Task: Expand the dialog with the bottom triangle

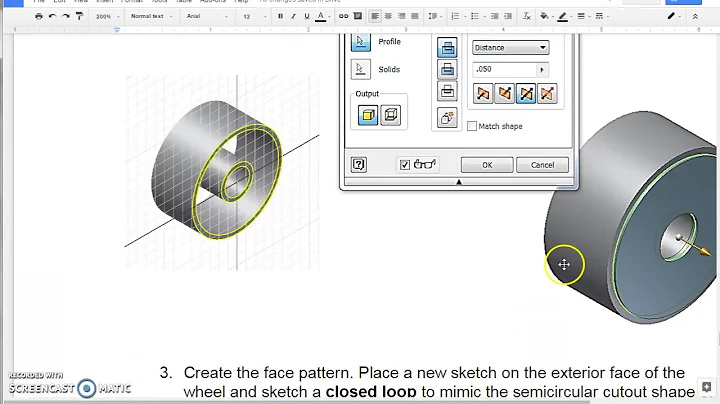Action: point(459,182)
